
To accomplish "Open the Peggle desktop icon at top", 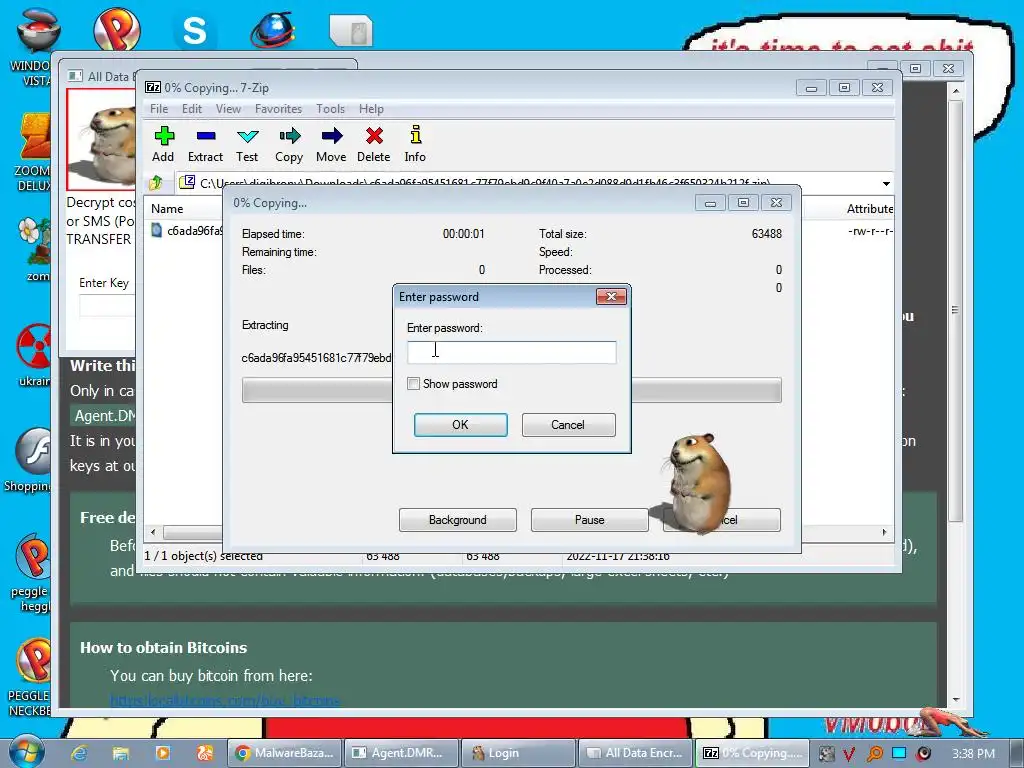I will point(117,27).
